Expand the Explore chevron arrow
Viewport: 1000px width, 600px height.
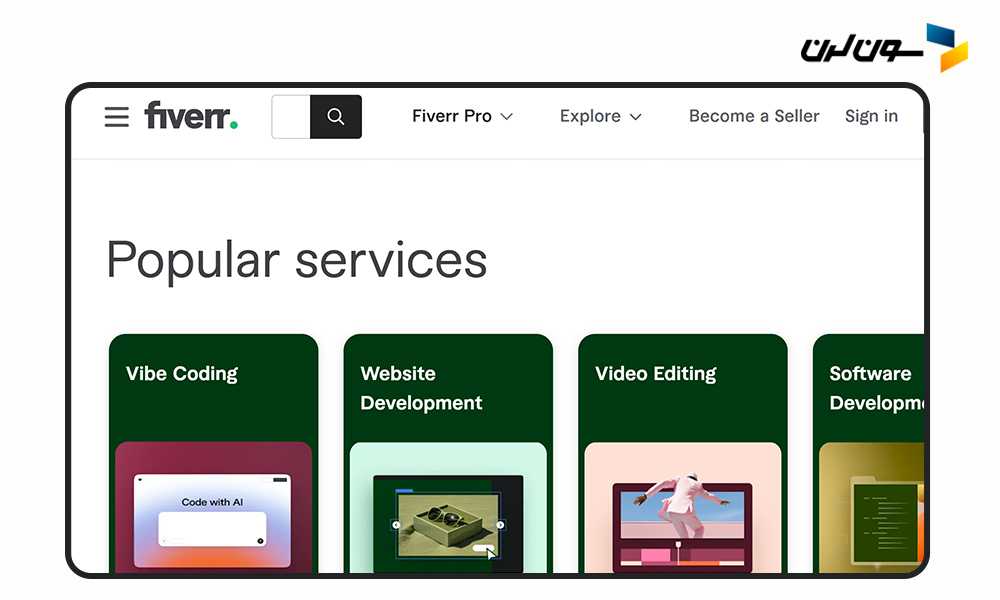(635, 117)
